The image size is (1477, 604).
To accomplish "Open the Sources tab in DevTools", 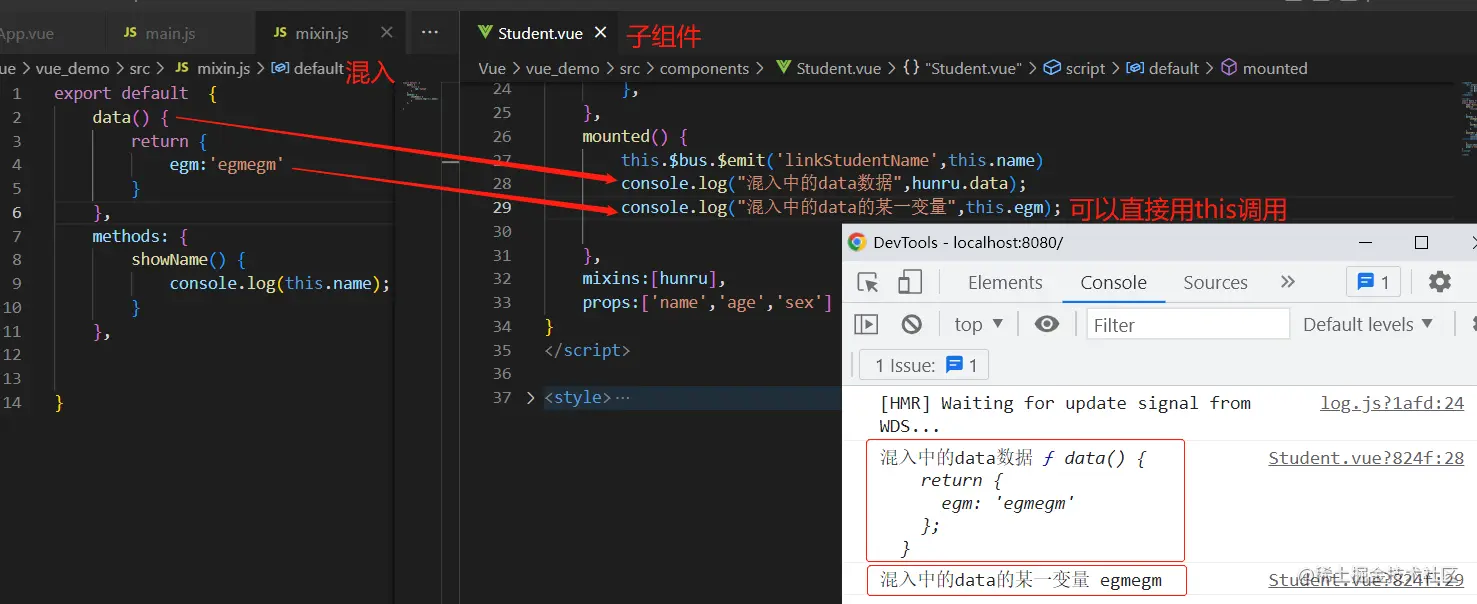I will pos(1215,282).
